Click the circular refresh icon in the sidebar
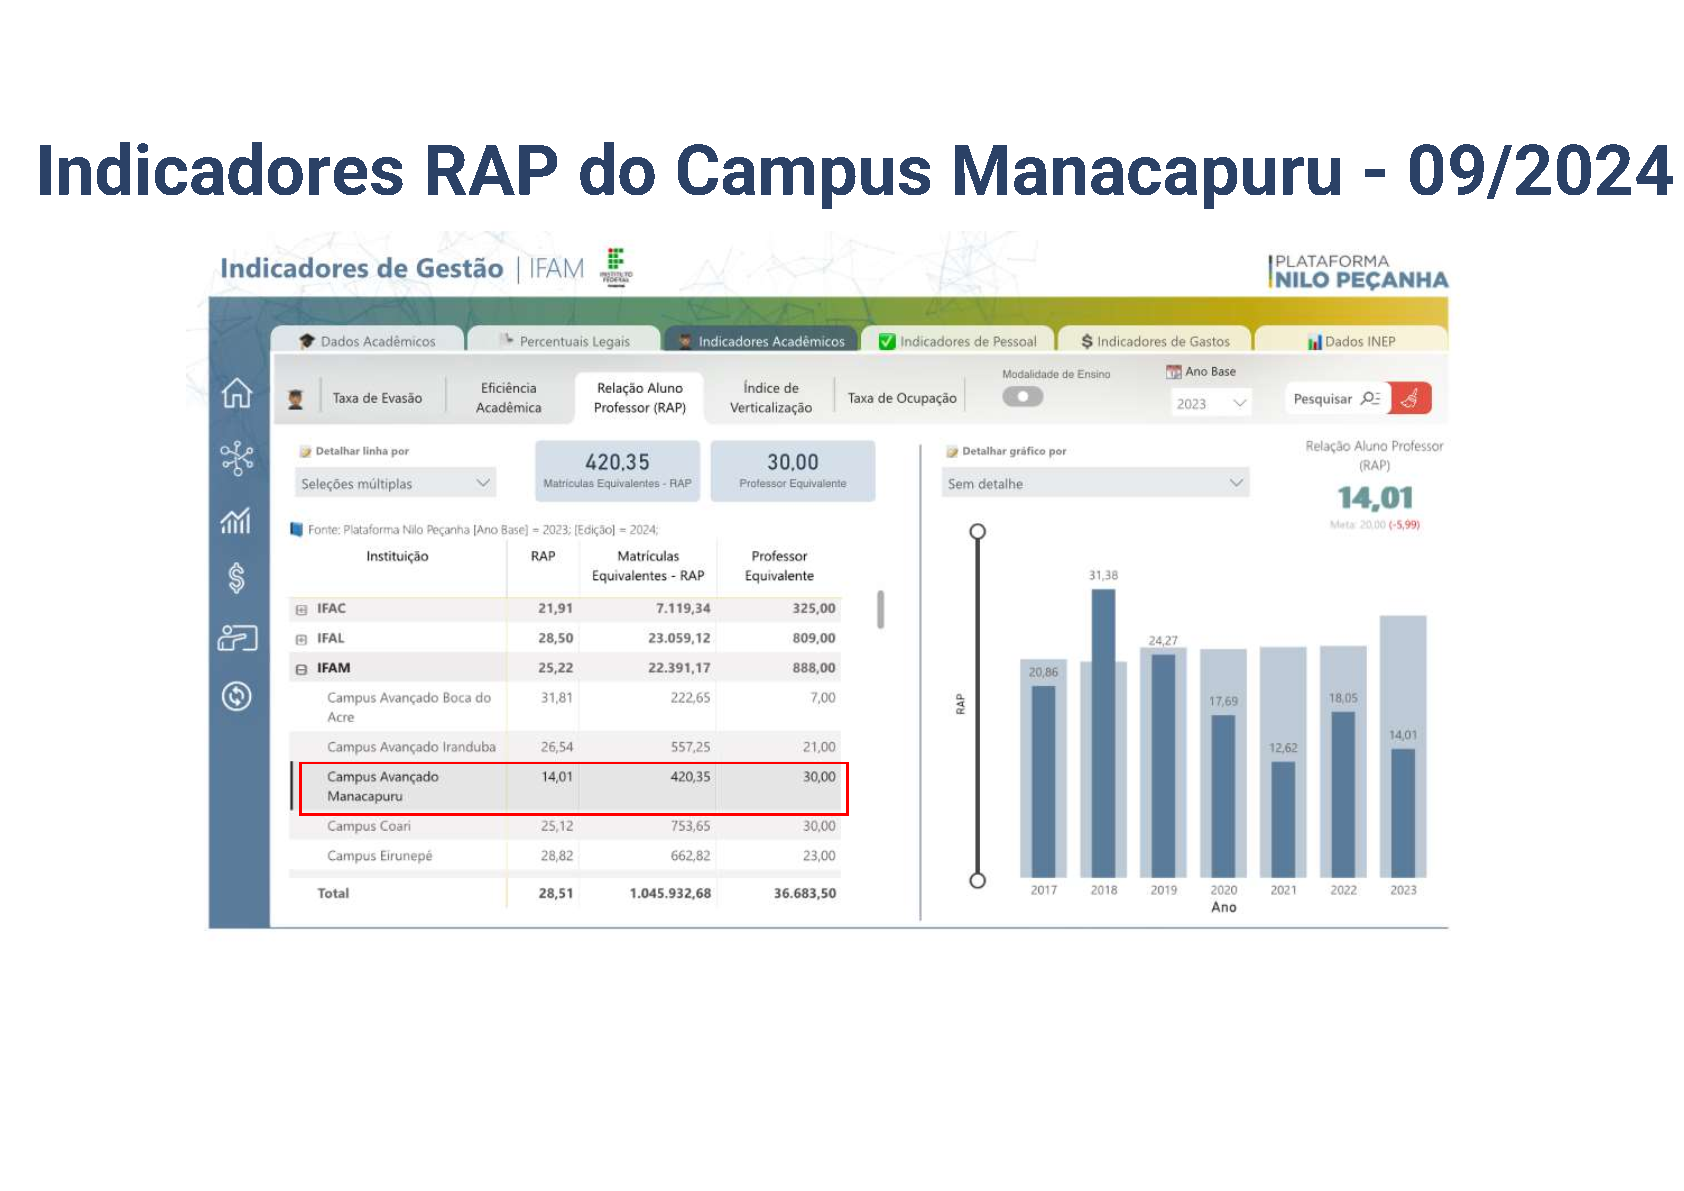This screenshot has width=1684, height=1191. (x=237, y=696)
